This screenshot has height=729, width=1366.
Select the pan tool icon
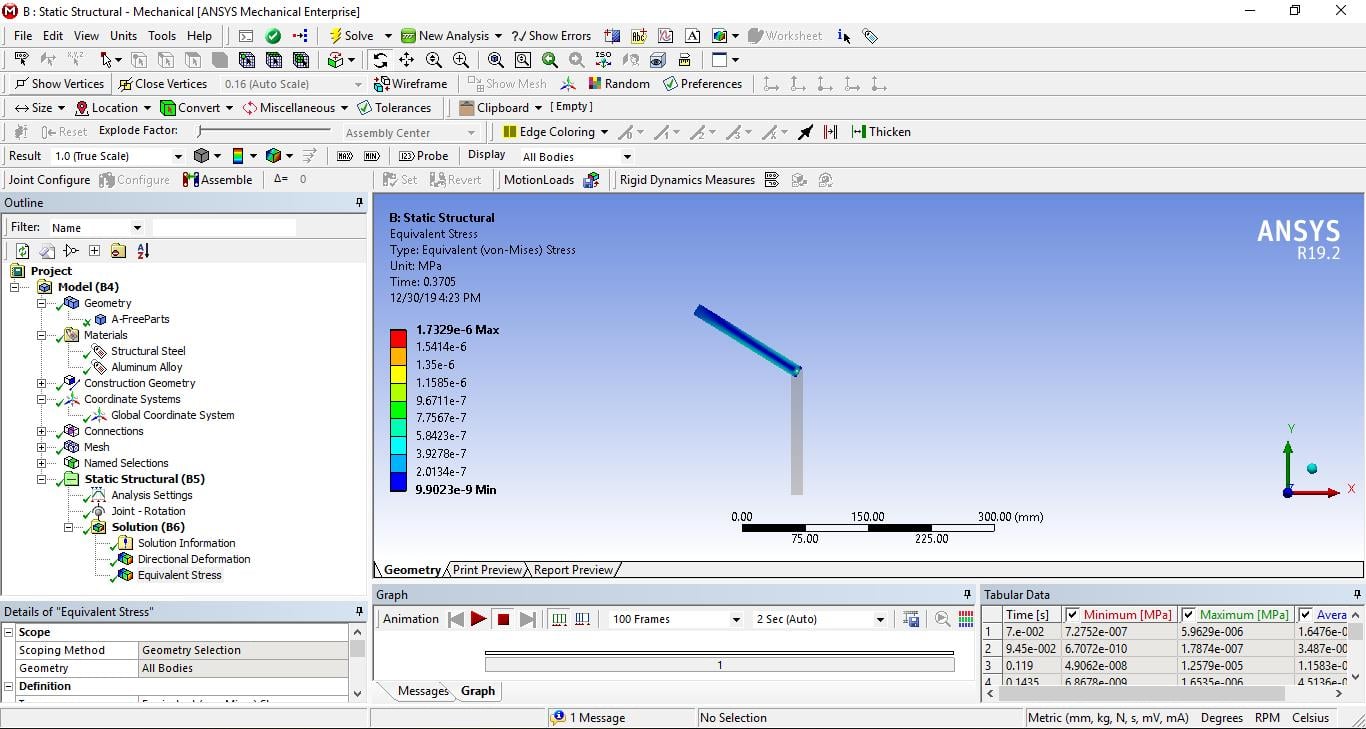click(407, 60)
